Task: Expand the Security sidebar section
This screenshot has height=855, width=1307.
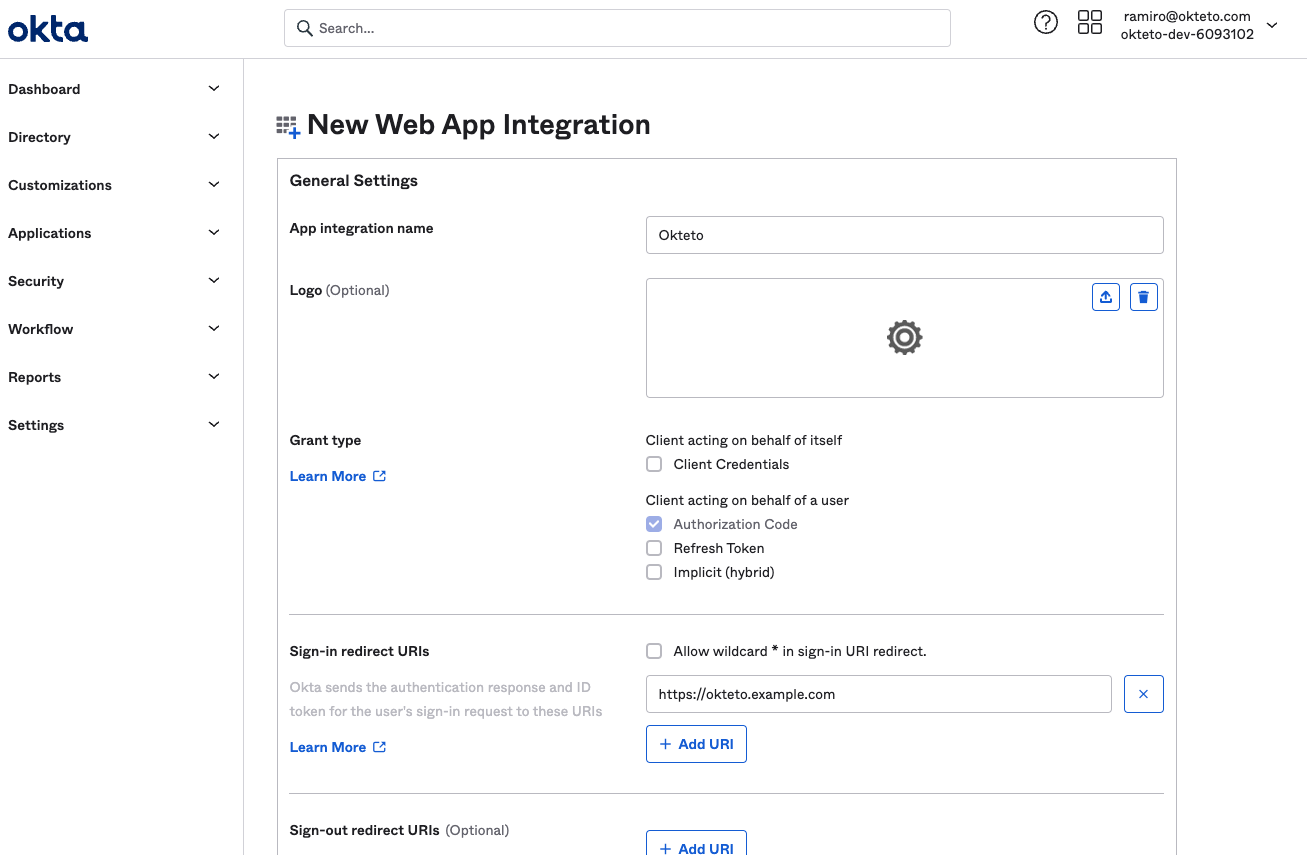Action: (x=114, y=281)
